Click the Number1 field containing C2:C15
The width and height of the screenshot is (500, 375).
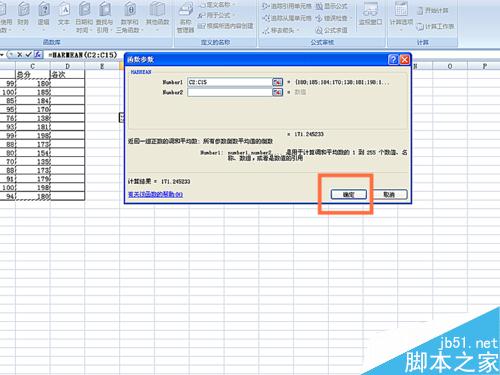coord(230,82)
